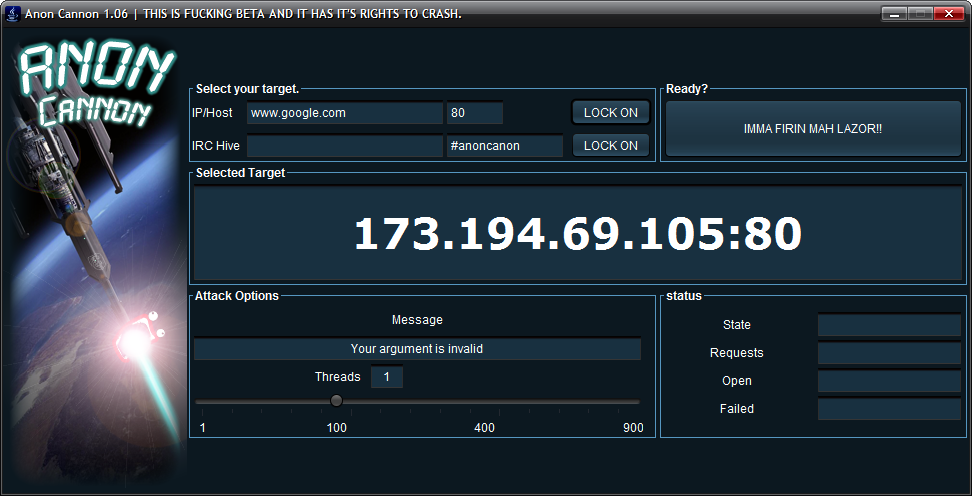
Task: Close the Anon Cannon window
Action: click(x=948, y=13)
